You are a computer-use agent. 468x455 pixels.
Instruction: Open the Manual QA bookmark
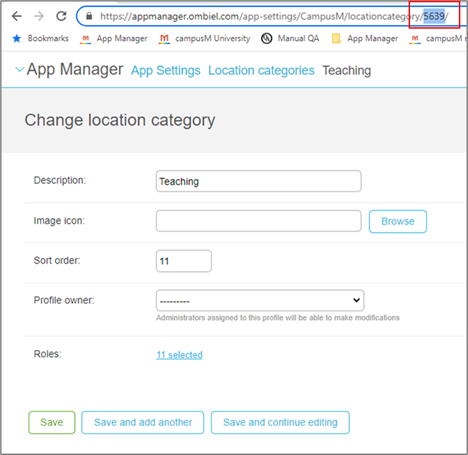pyautogui.click(x=290, y=39)
